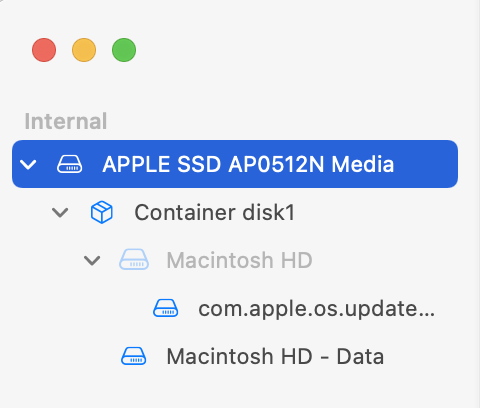Select APPLE SSD AP0512N Media label
Screen dimensions: 488x408
coord(248,164)
